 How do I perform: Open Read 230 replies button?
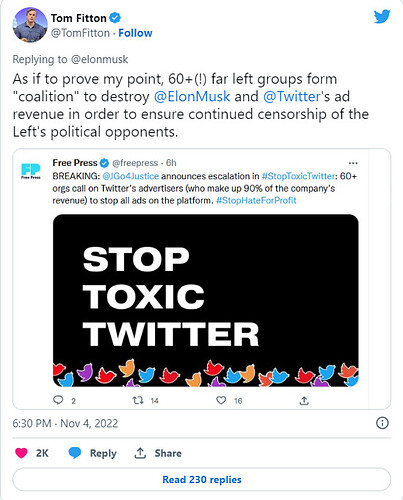click(202, 479)
